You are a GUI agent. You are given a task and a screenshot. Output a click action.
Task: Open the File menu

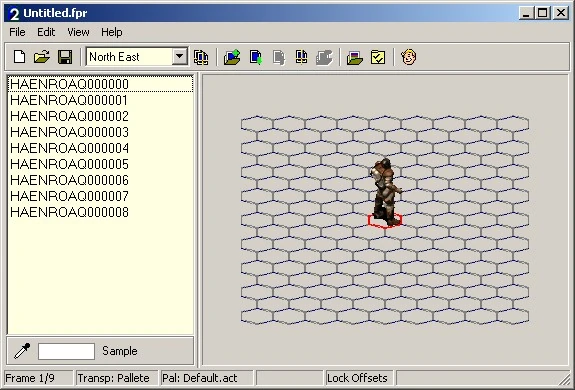coord(17,32)
